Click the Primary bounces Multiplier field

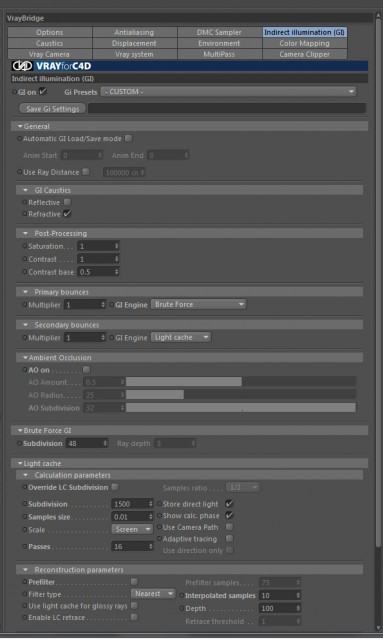pyautogui.click(x=85, y=305)
